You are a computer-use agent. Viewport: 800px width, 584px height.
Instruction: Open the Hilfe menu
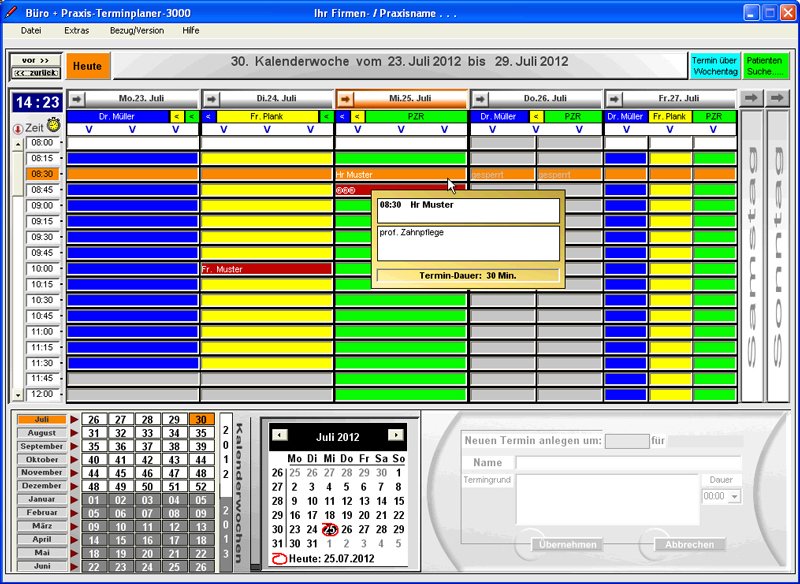tap(191, 31)
